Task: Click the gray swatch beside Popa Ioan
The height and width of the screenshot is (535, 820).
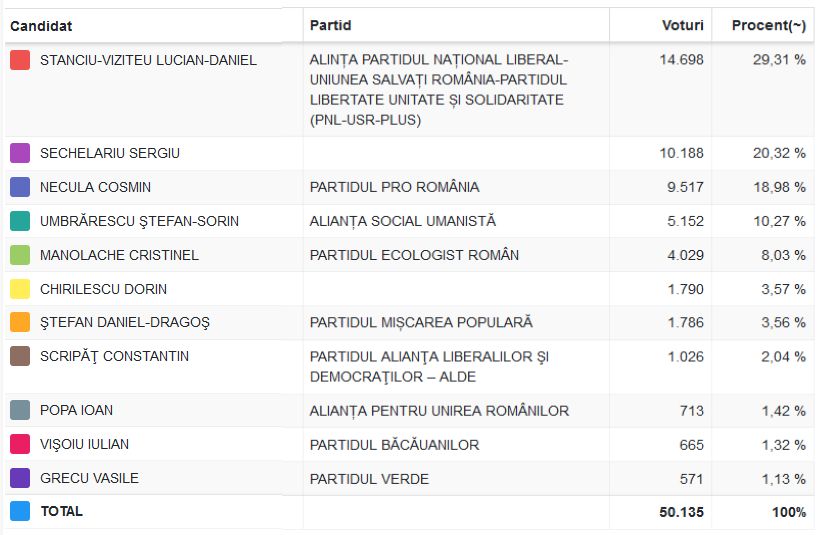Action: [20, 410]
